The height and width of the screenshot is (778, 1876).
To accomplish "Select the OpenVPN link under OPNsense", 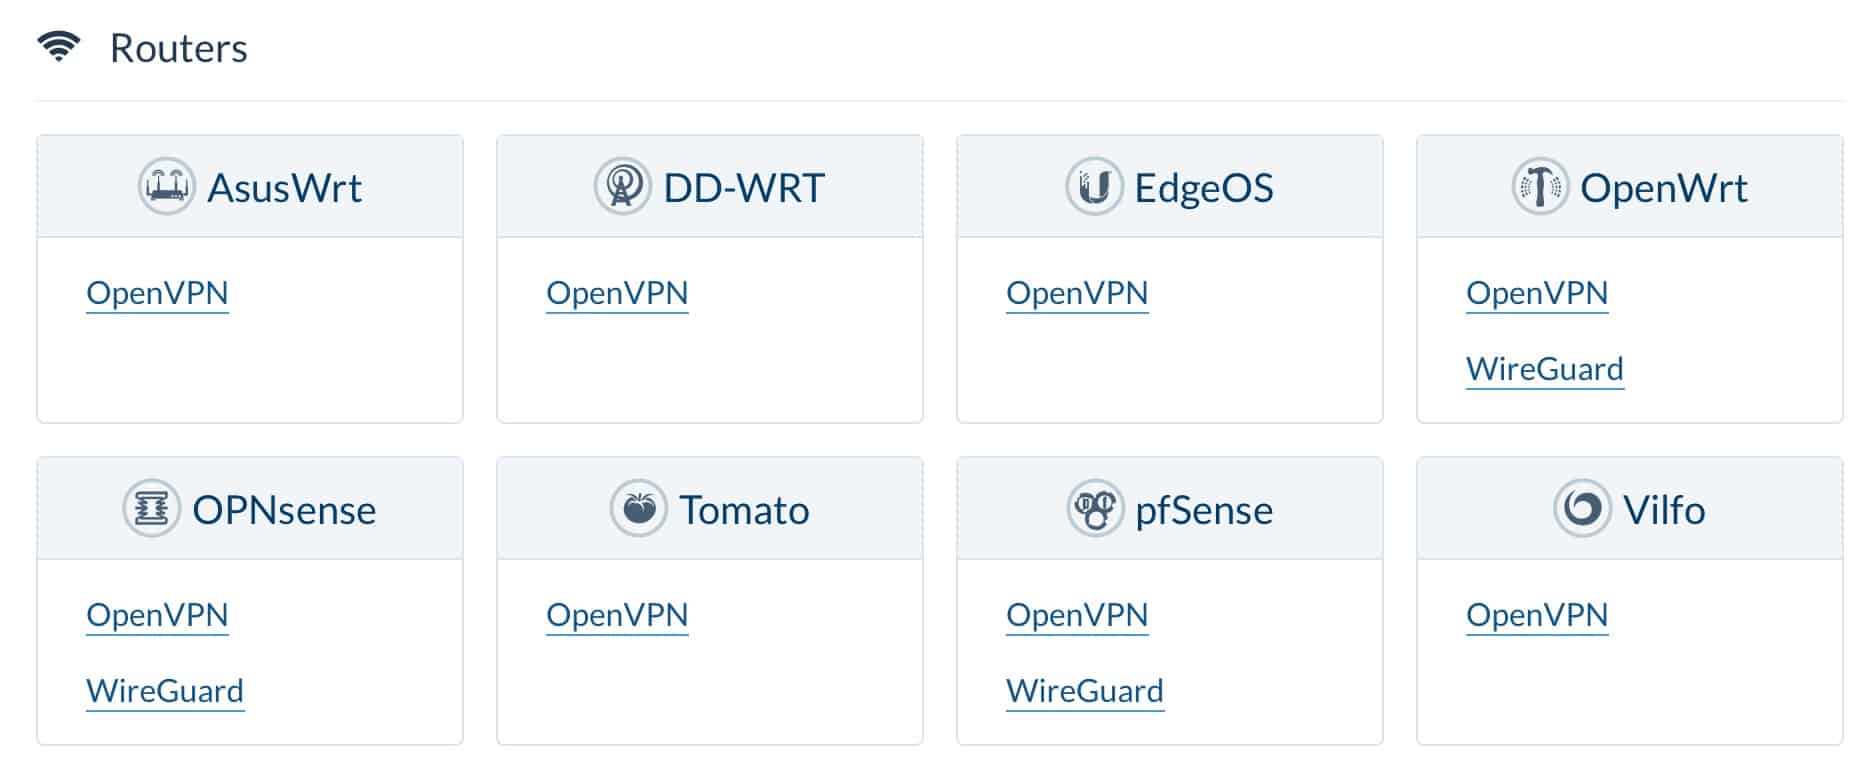I will point(157,615).
